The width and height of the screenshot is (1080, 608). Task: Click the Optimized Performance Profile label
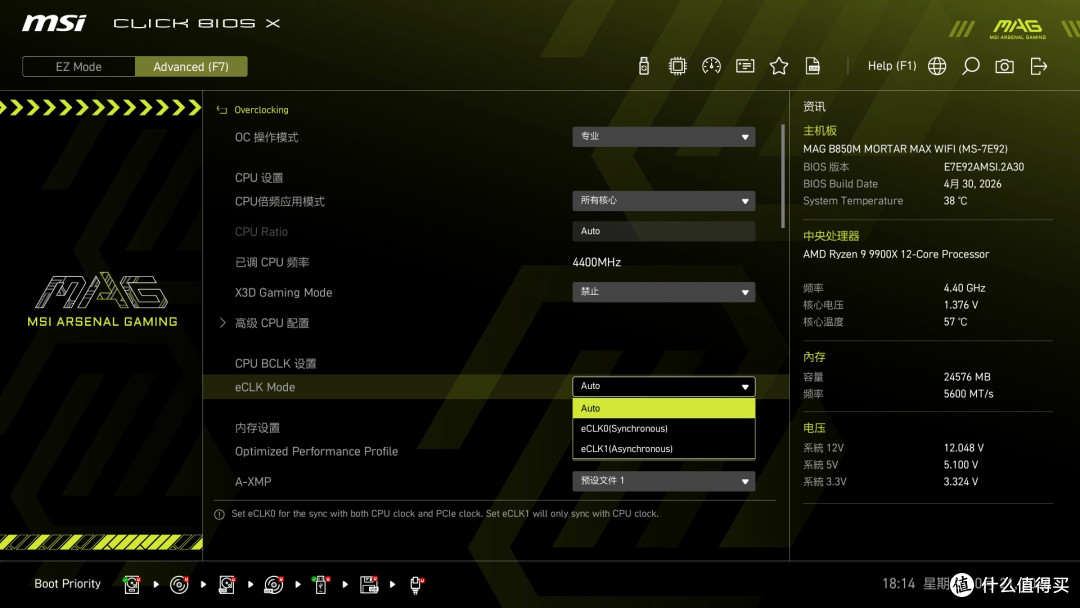[316, 452]
